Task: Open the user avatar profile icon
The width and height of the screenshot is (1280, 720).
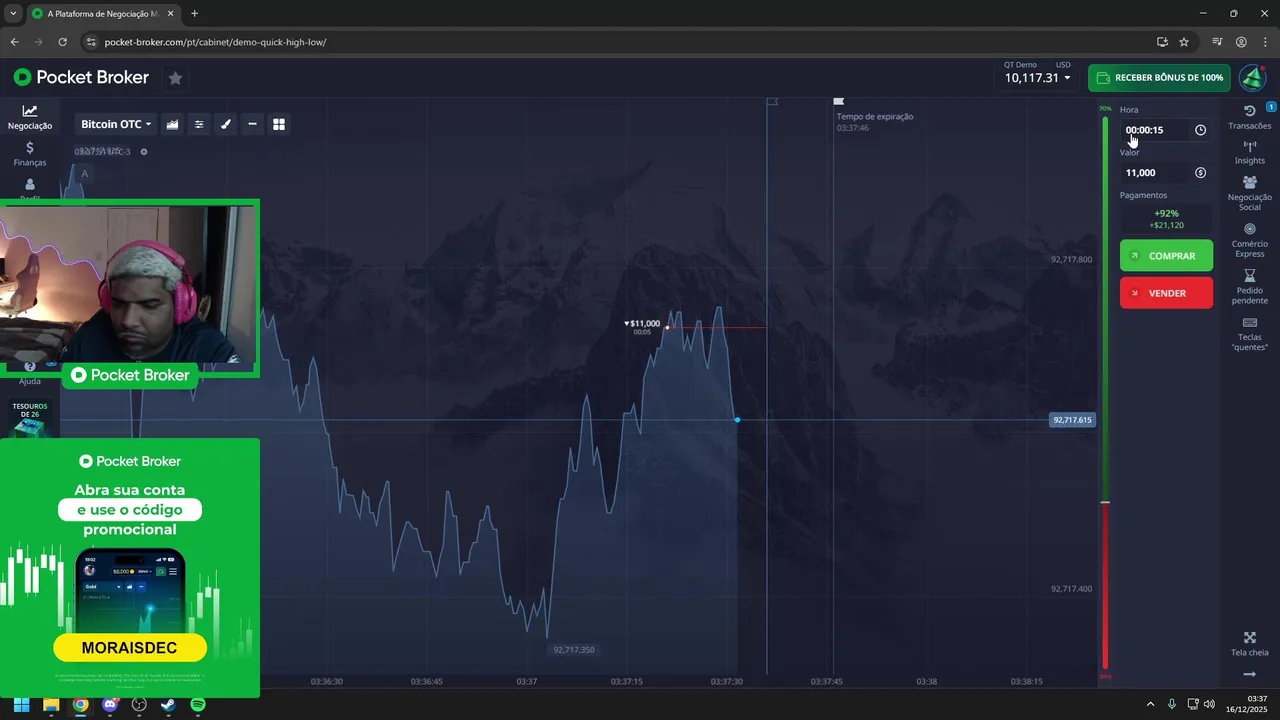Action: (x=1252, y=78)
